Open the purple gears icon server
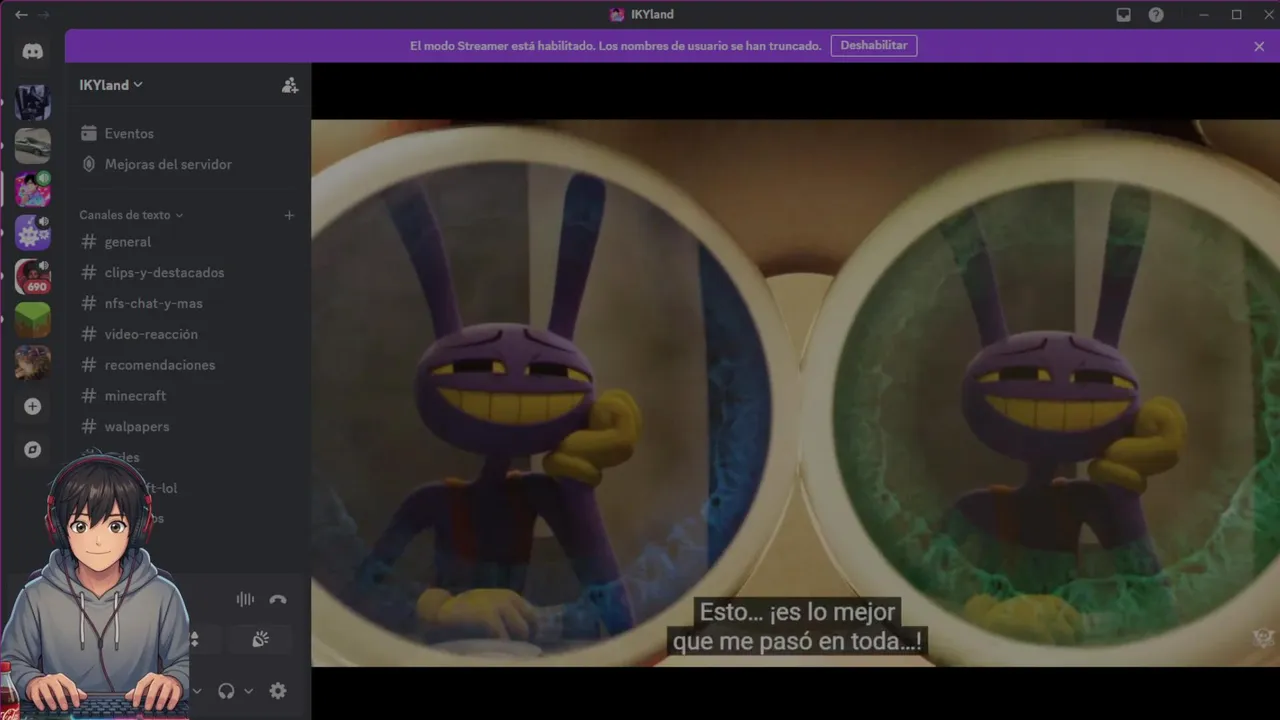This screenshot has height=720, width=1280. tap(33, 232)
